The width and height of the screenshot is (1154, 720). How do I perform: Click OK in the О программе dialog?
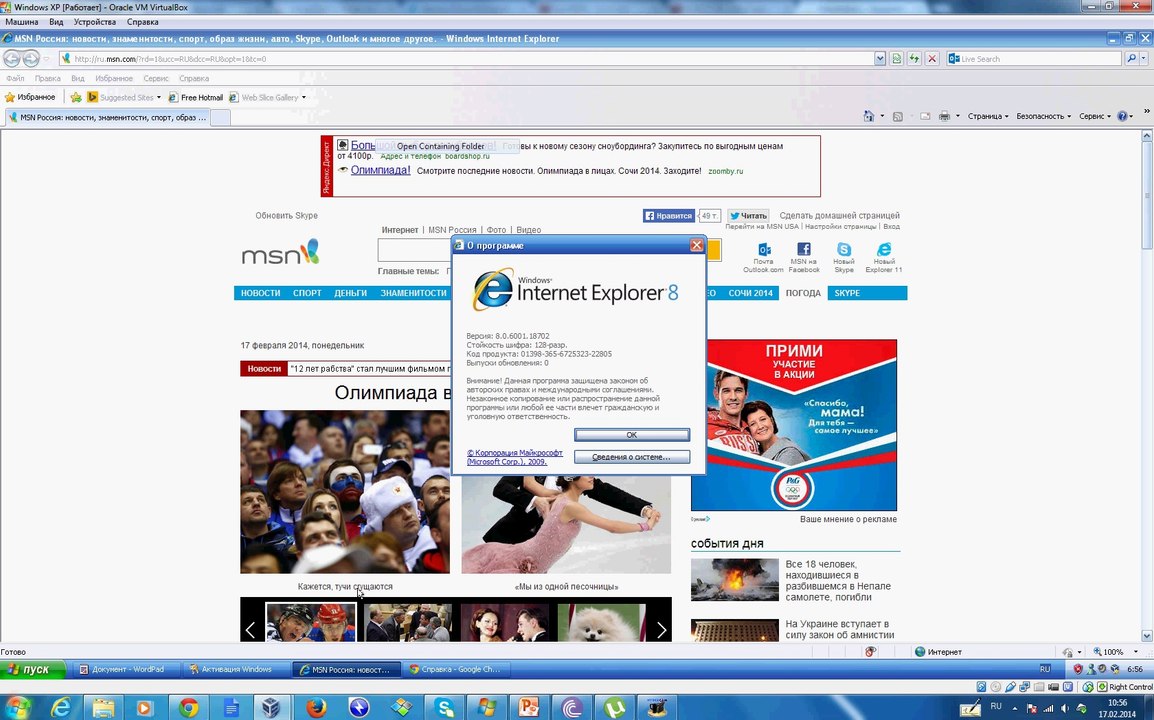pos(631,435)
